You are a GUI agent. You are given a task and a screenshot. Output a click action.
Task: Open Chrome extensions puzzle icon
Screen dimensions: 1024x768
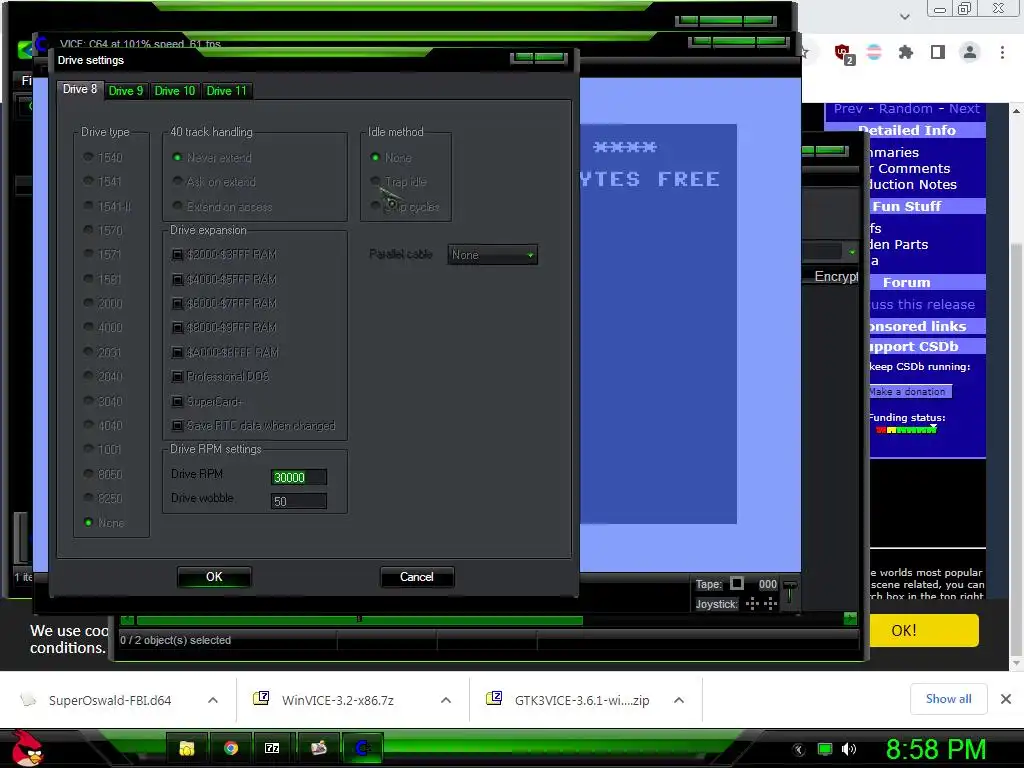point(906,52)
